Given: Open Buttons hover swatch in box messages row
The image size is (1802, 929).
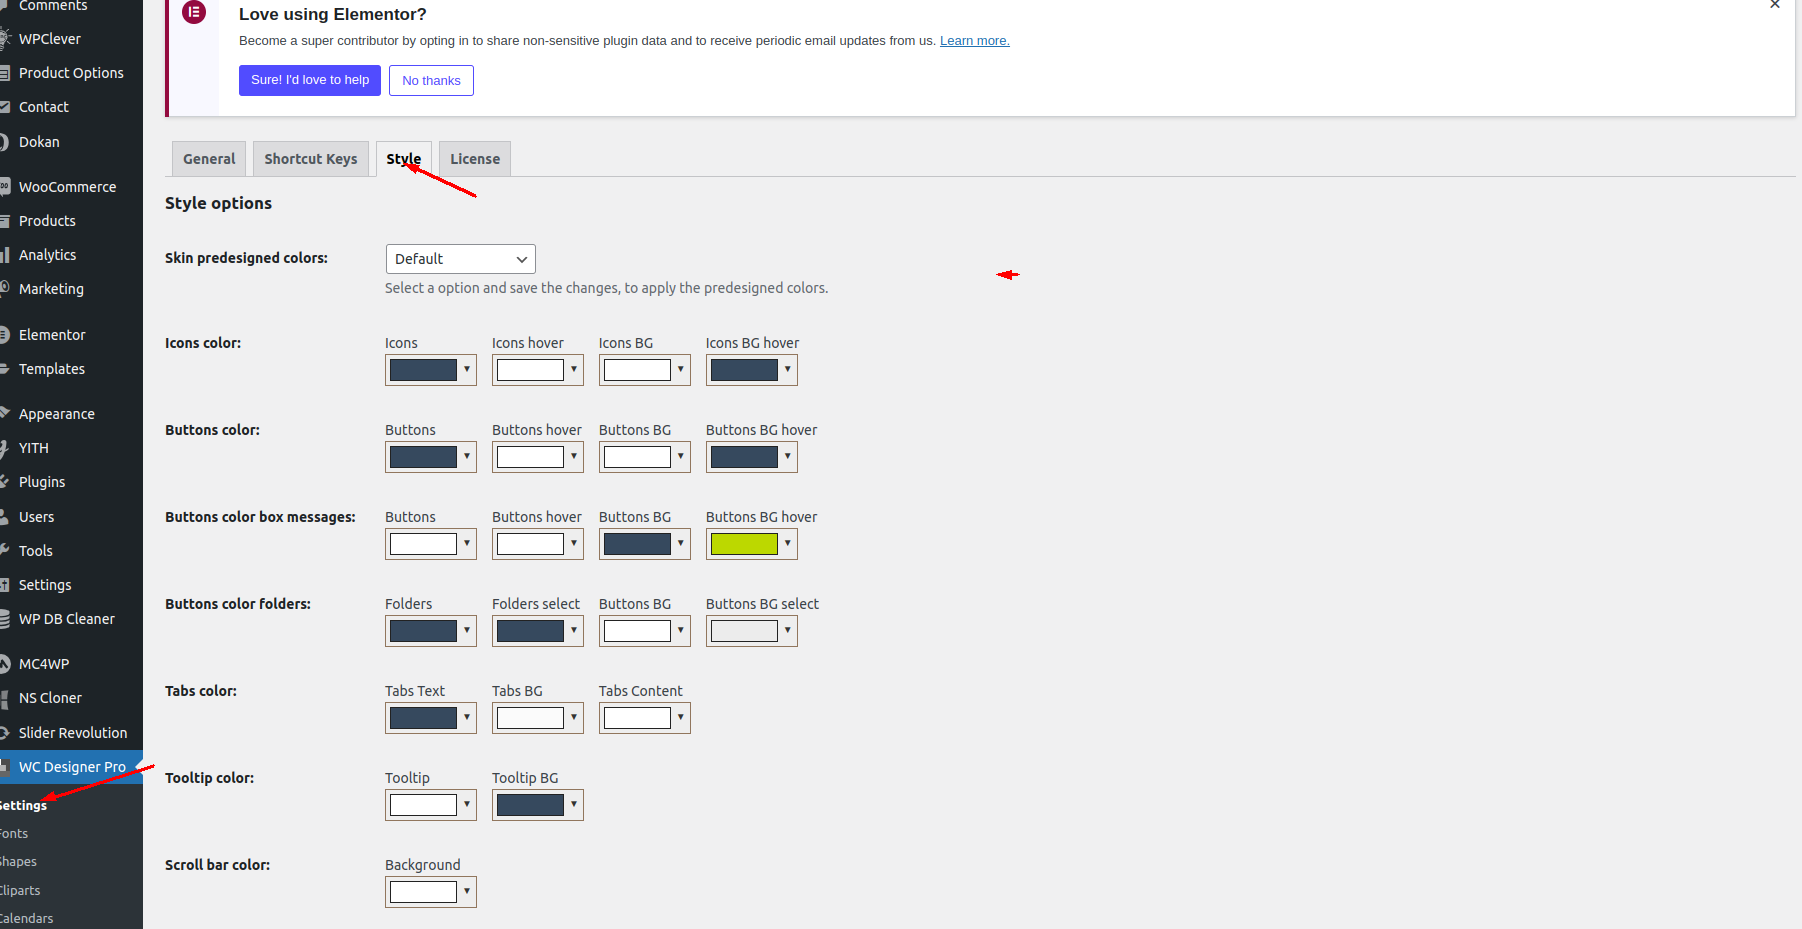Looking at the screenshot, I should pyautogui.click(x=530, y=544).
